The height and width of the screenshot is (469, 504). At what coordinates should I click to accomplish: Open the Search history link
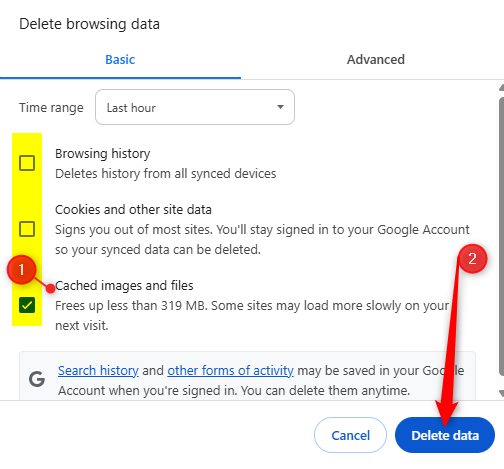[98, 371]
